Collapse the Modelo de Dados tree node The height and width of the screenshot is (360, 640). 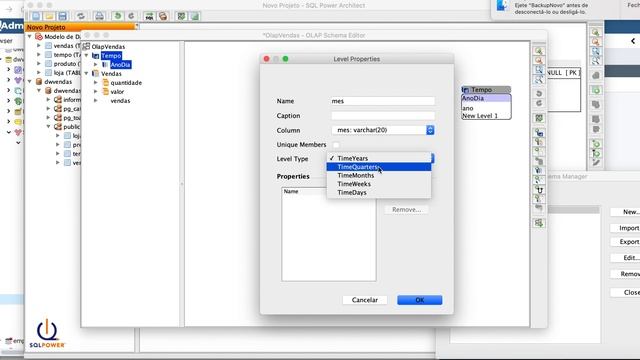click(29, 36)
